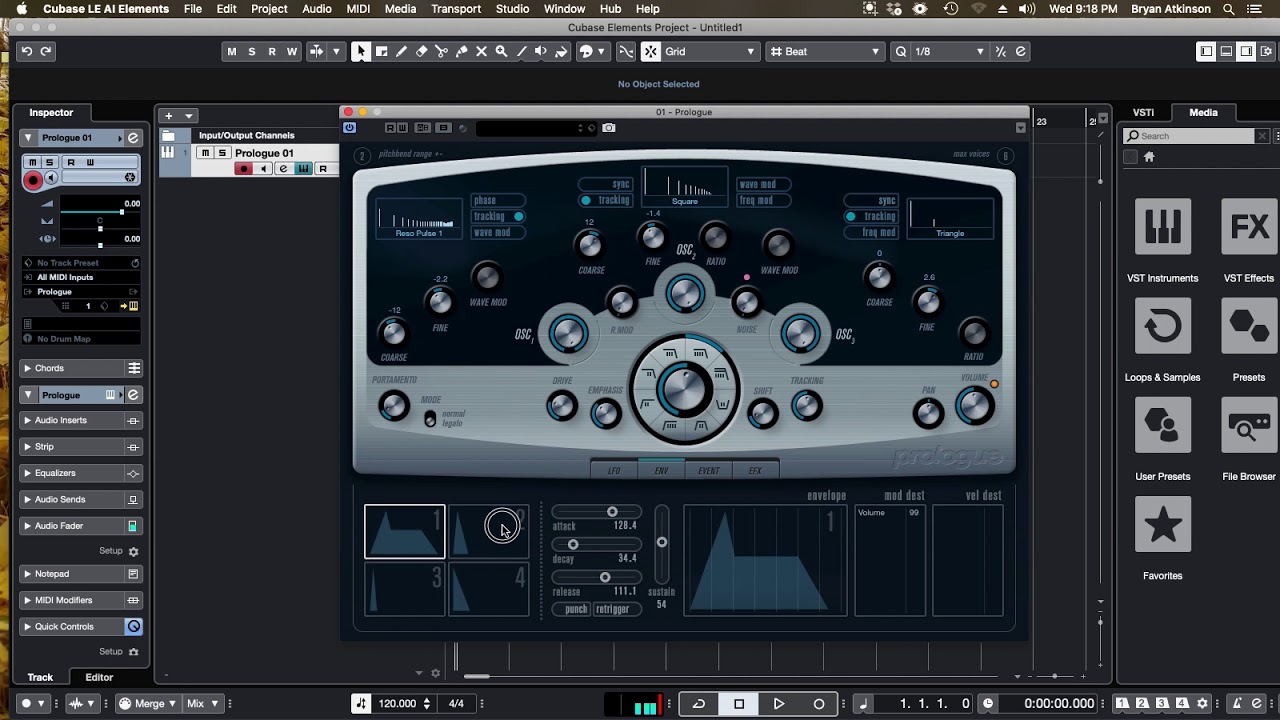Select envelope 1 thumbnail in Prologue
The image size is (1280, 720).
[x=404, y=531]
